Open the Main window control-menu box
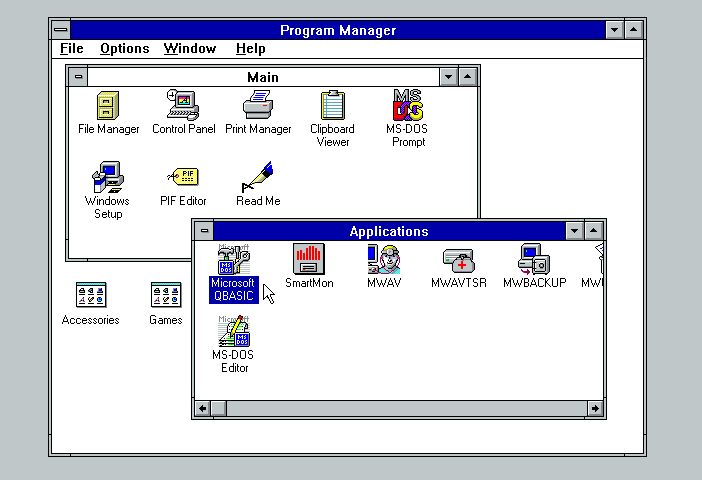 coord(78,77)
